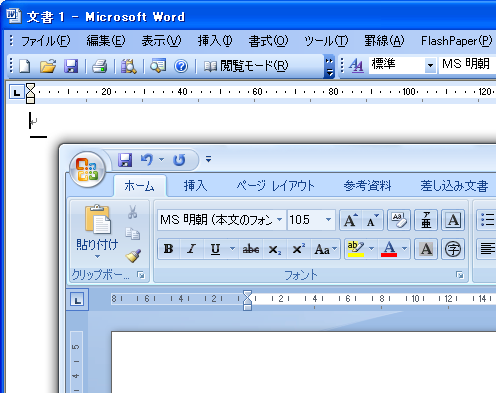Open the undo history dropdown arrow
The image size is (496, 393).
pyautogui.click(x=162, y=160)
